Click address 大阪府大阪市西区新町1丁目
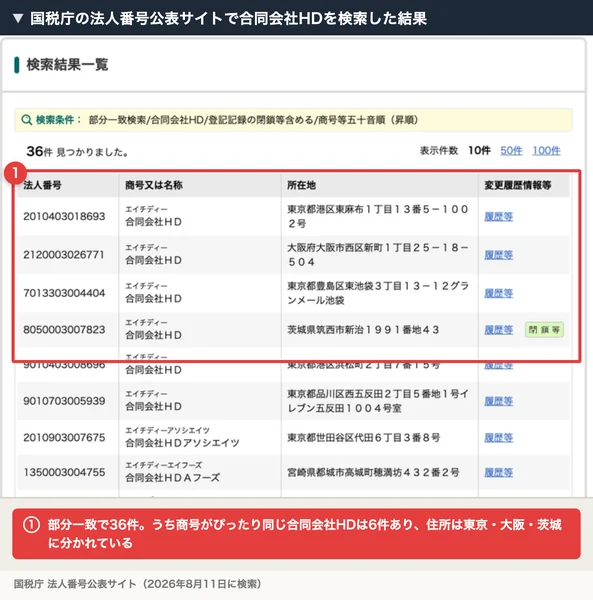The height and width of the screenshot is (600, 593). (378, 254)
